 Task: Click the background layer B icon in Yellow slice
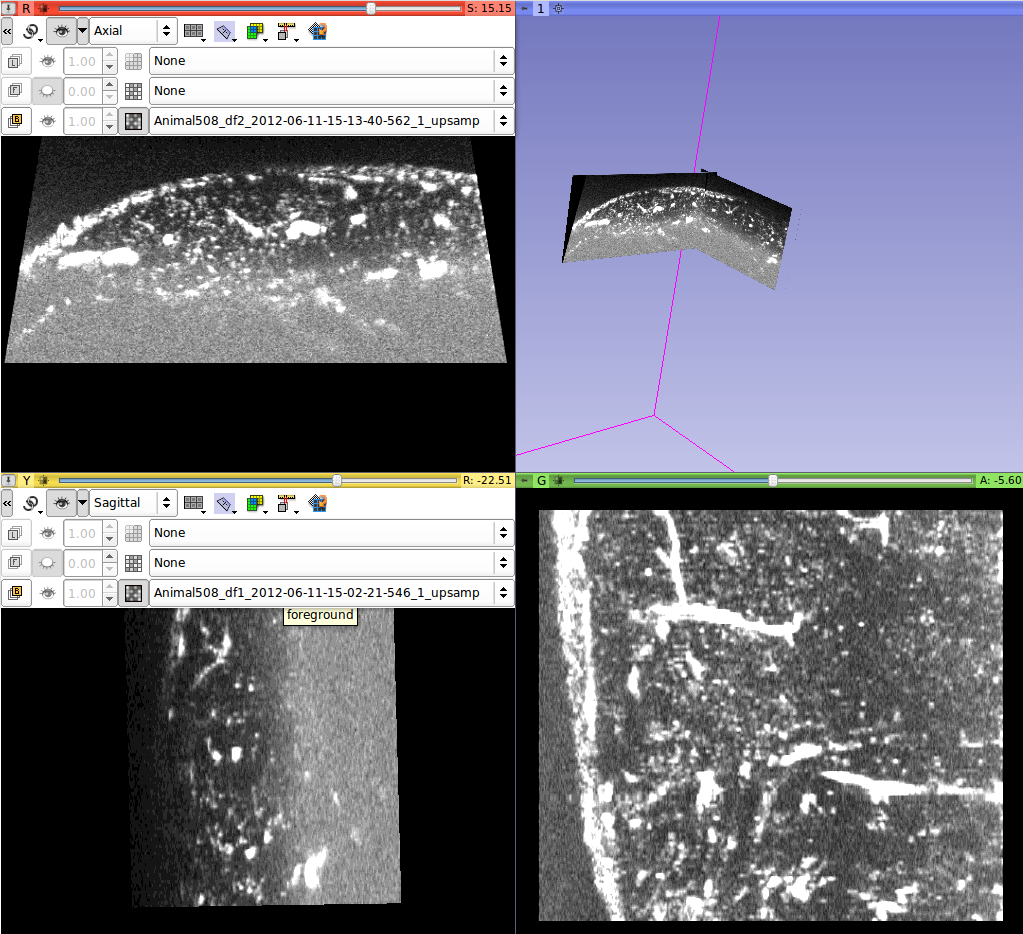[16, 593]
